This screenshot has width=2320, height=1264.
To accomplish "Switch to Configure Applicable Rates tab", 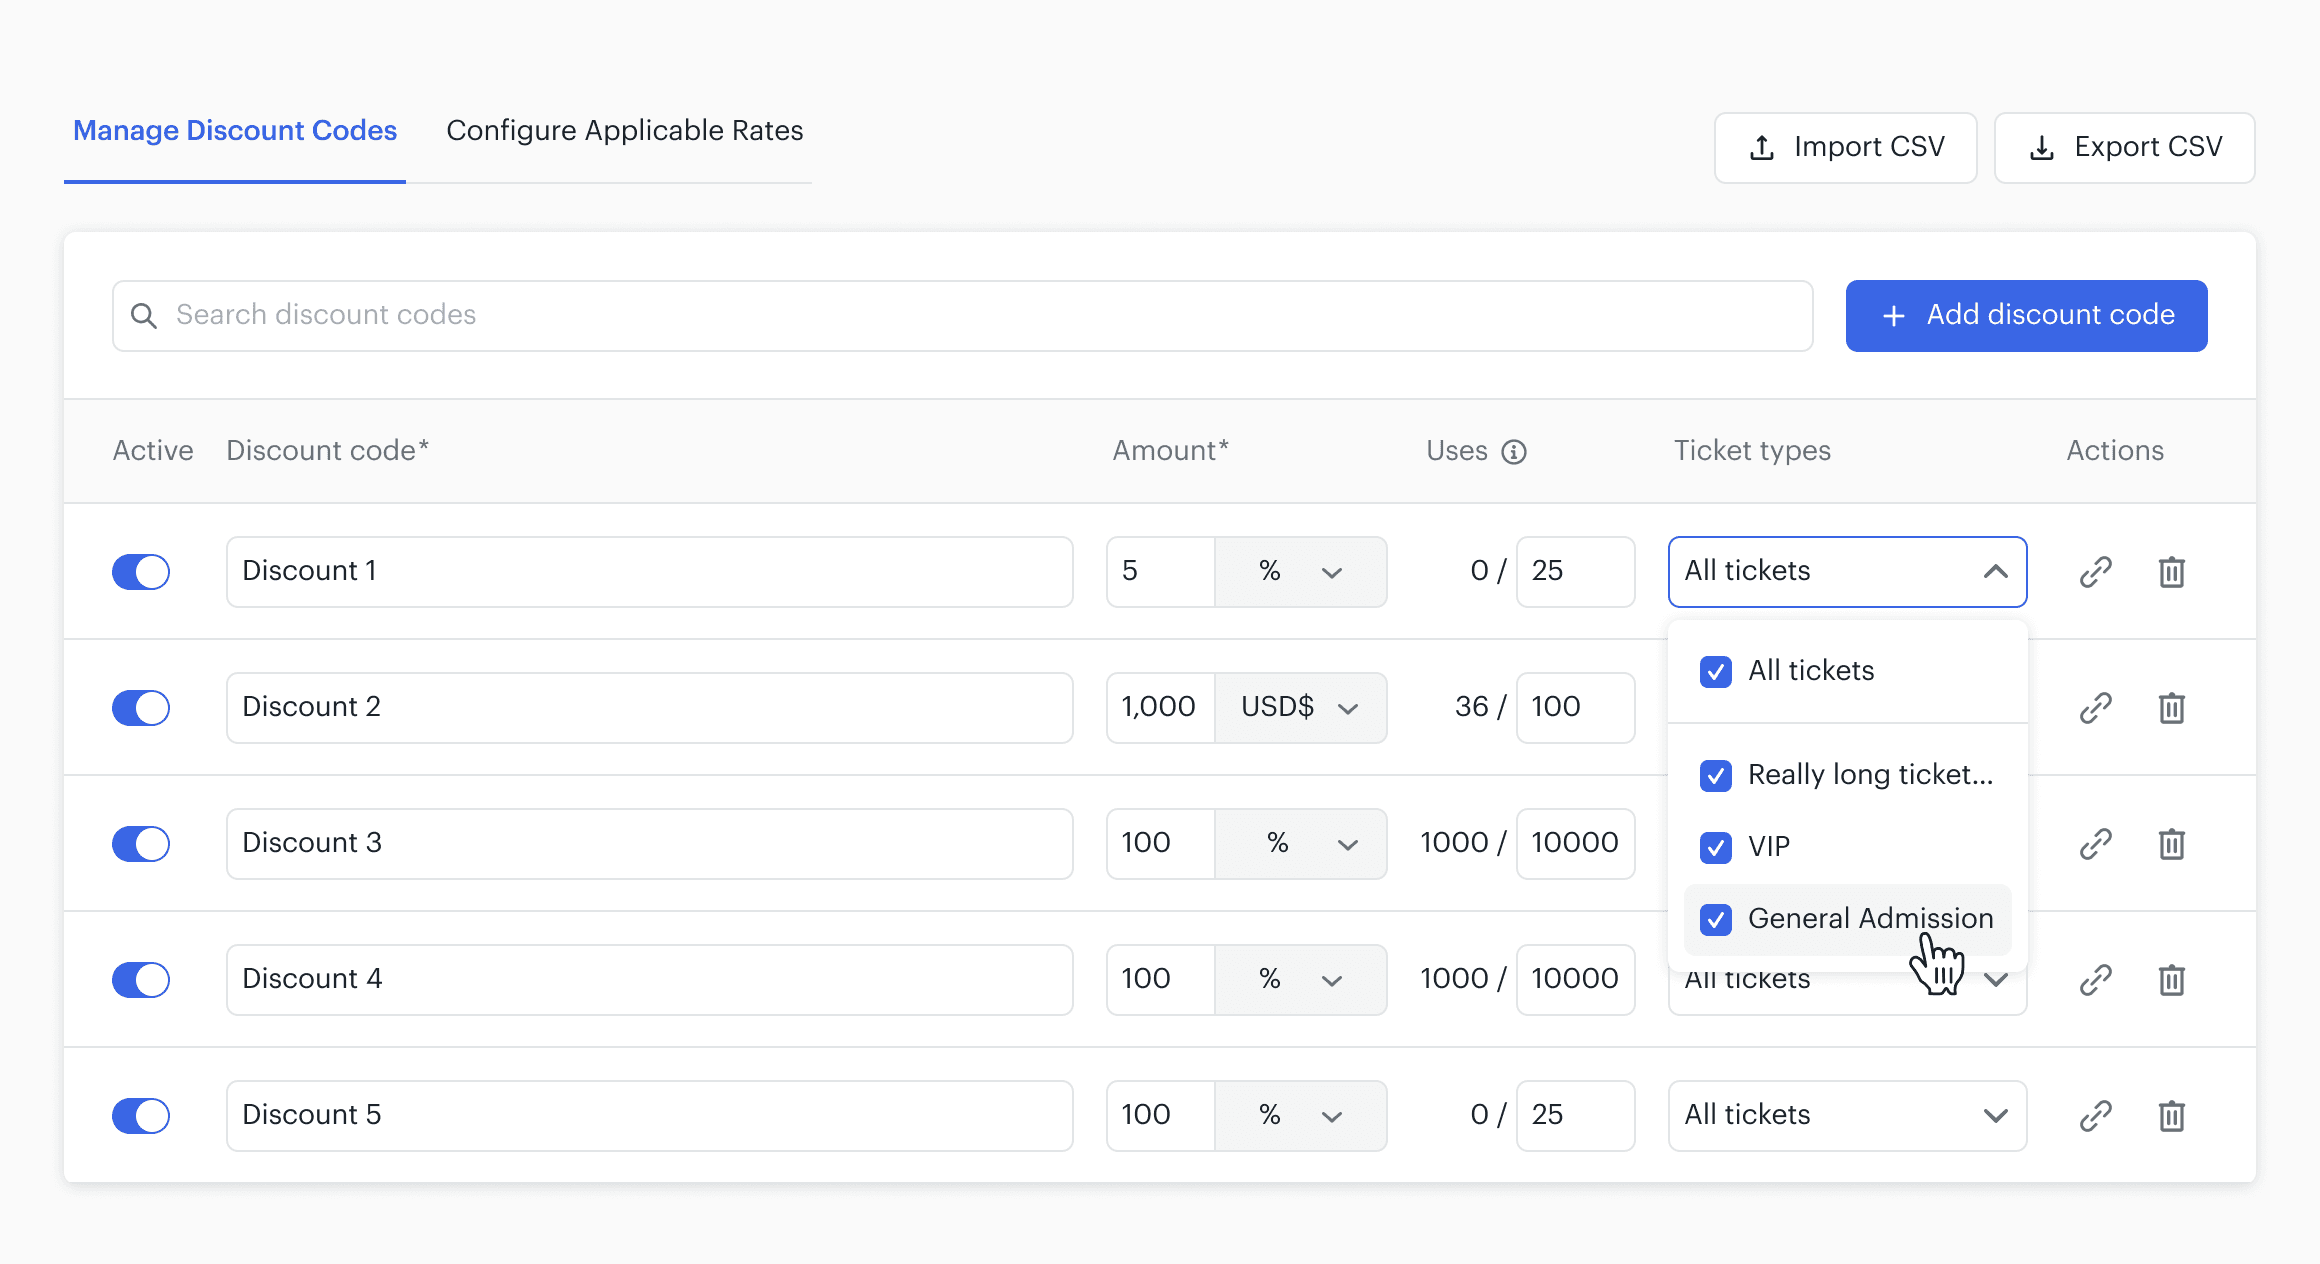I will (x=624, y=131).
